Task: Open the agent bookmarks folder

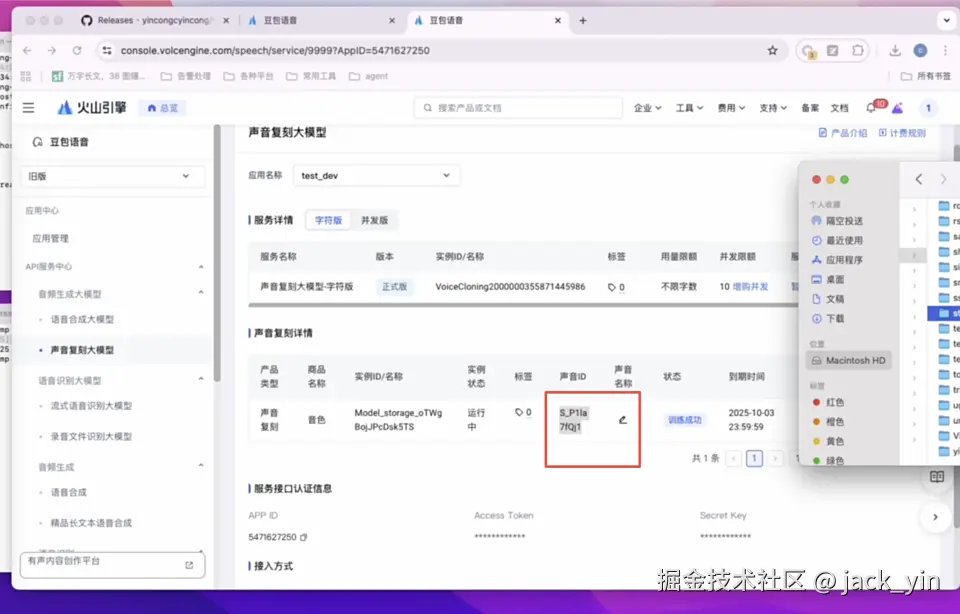Action: point(369,76)
